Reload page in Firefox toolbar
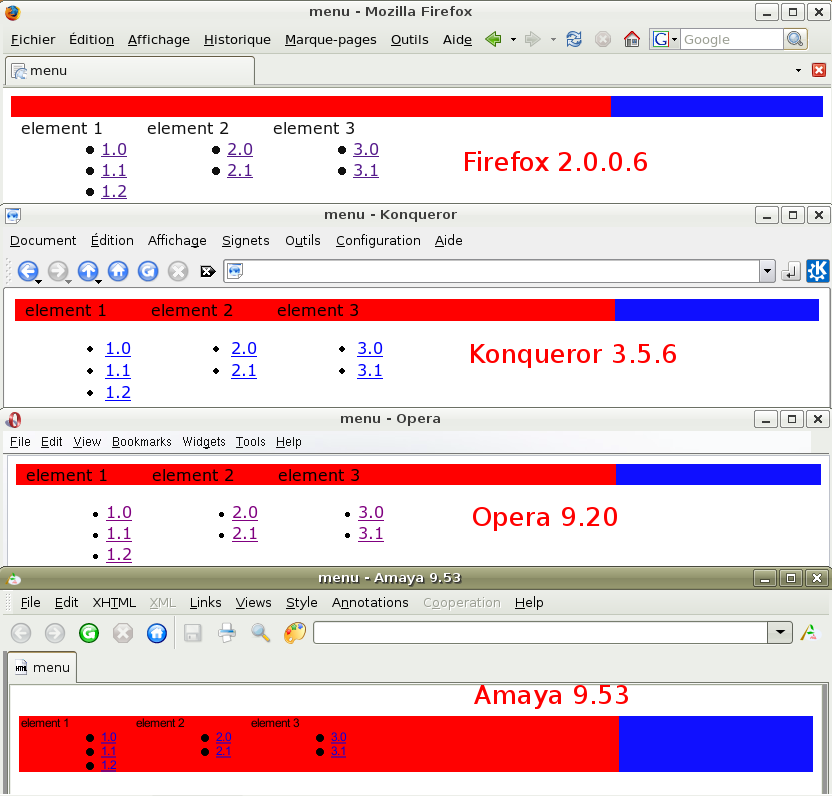 pyautogui.click(x=574, y=39)
